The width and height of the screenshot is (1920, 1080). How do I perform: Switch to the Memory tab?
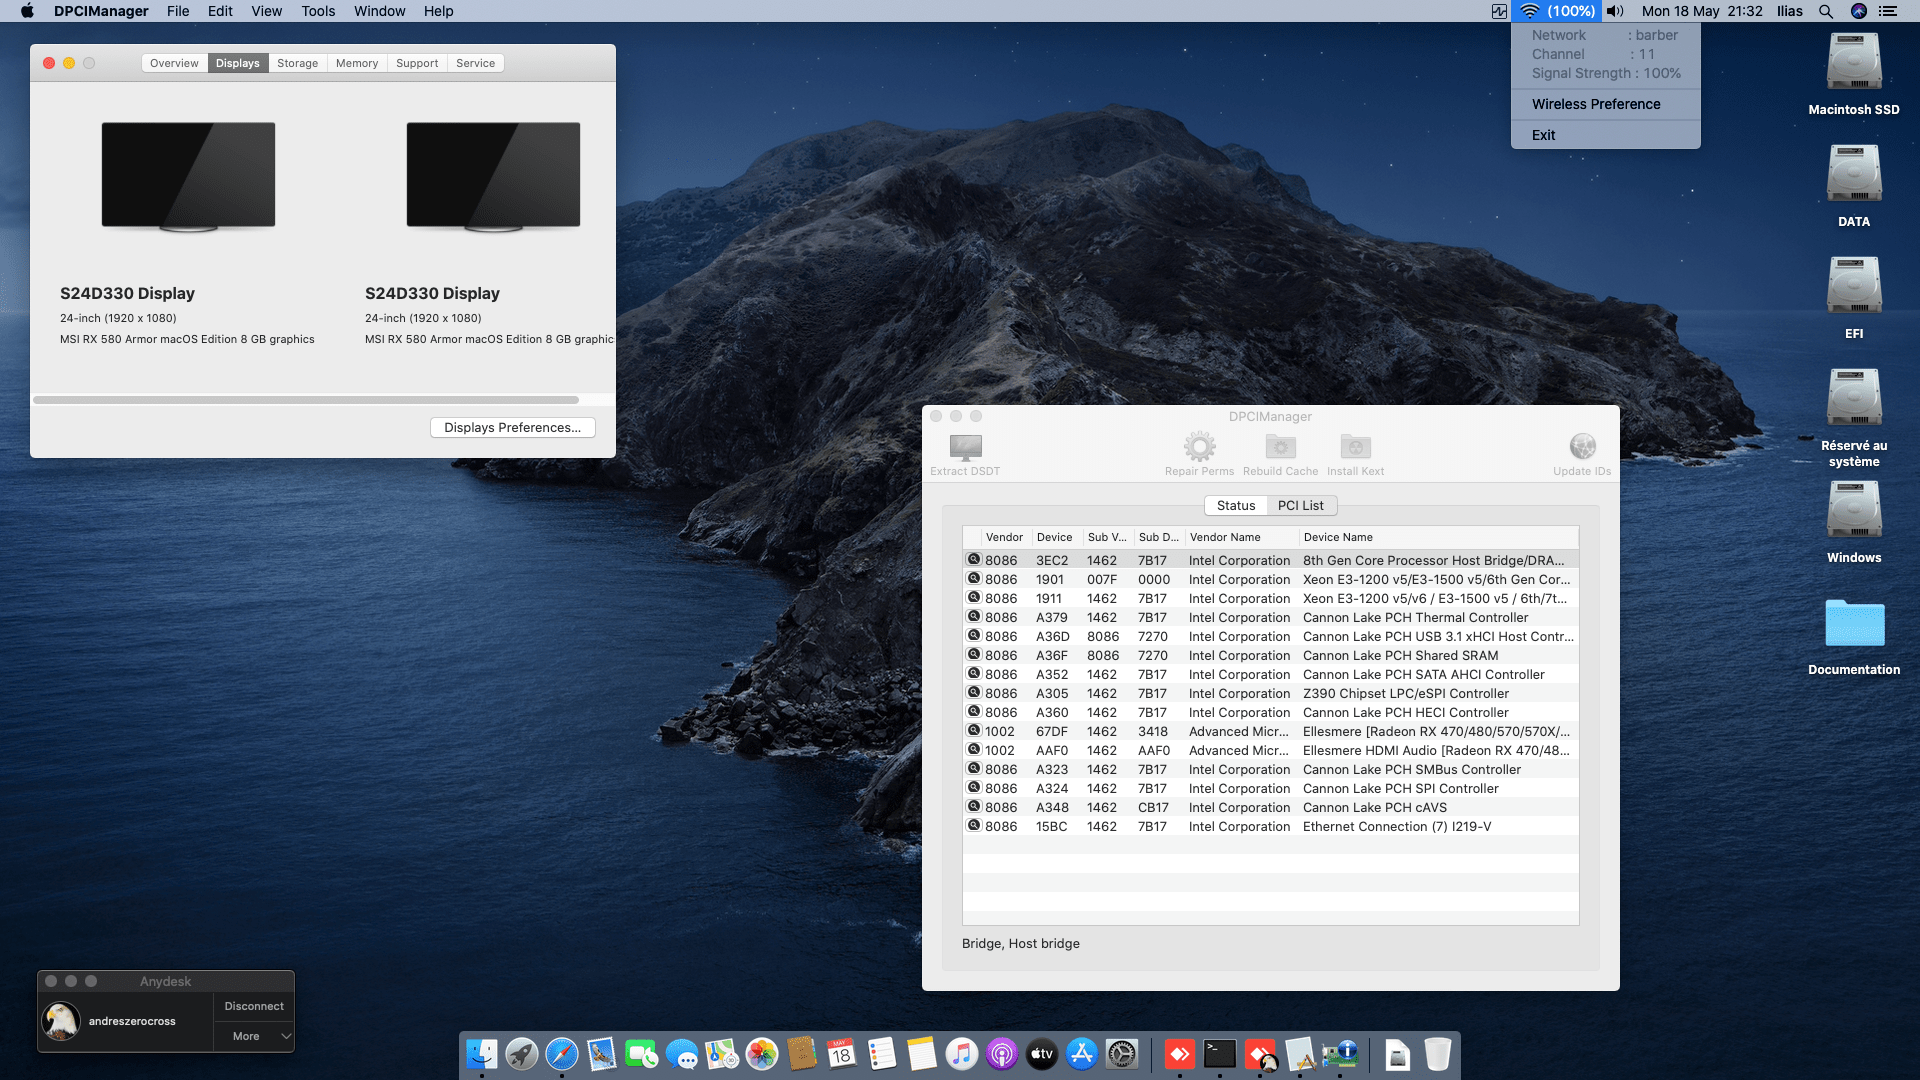[x=357, y=63]
